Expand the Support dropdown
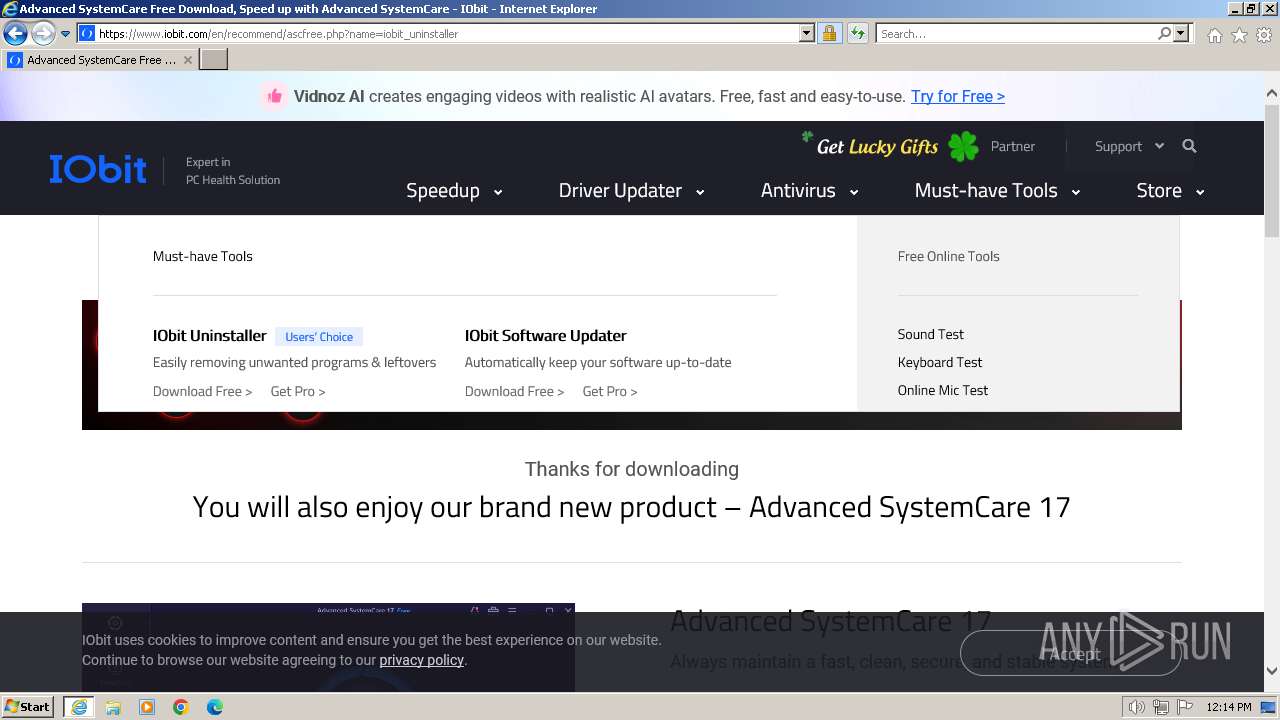 [x=1129, y=146]
